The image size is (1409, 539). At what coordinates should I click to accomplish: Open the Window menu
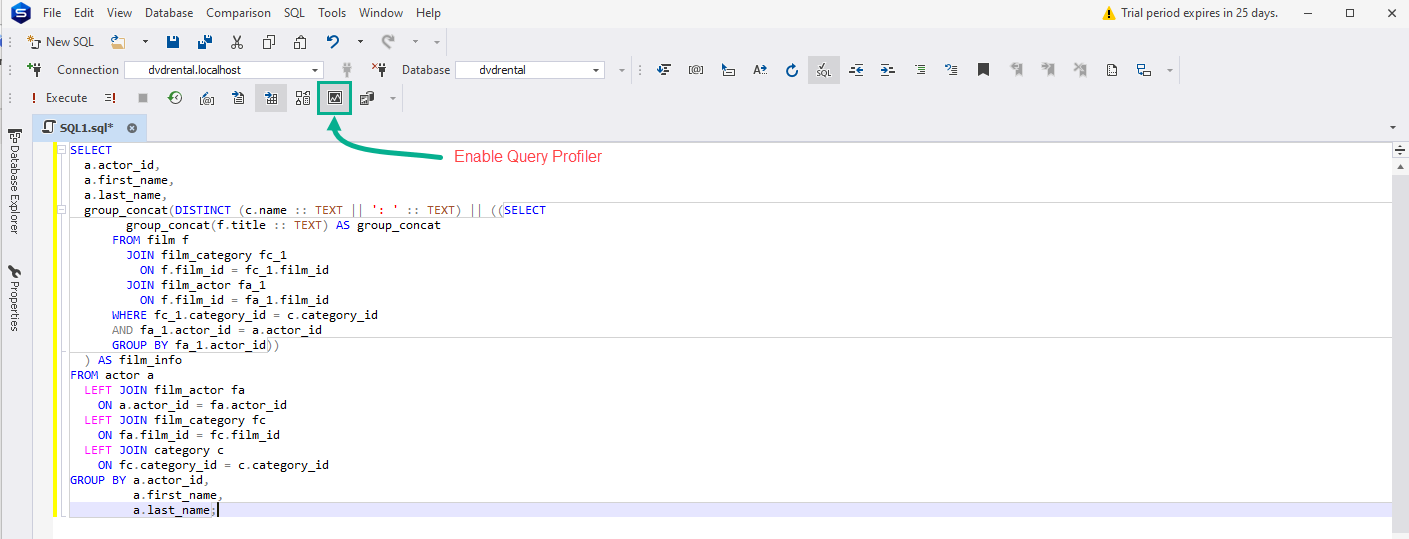(x=381, y=13)
